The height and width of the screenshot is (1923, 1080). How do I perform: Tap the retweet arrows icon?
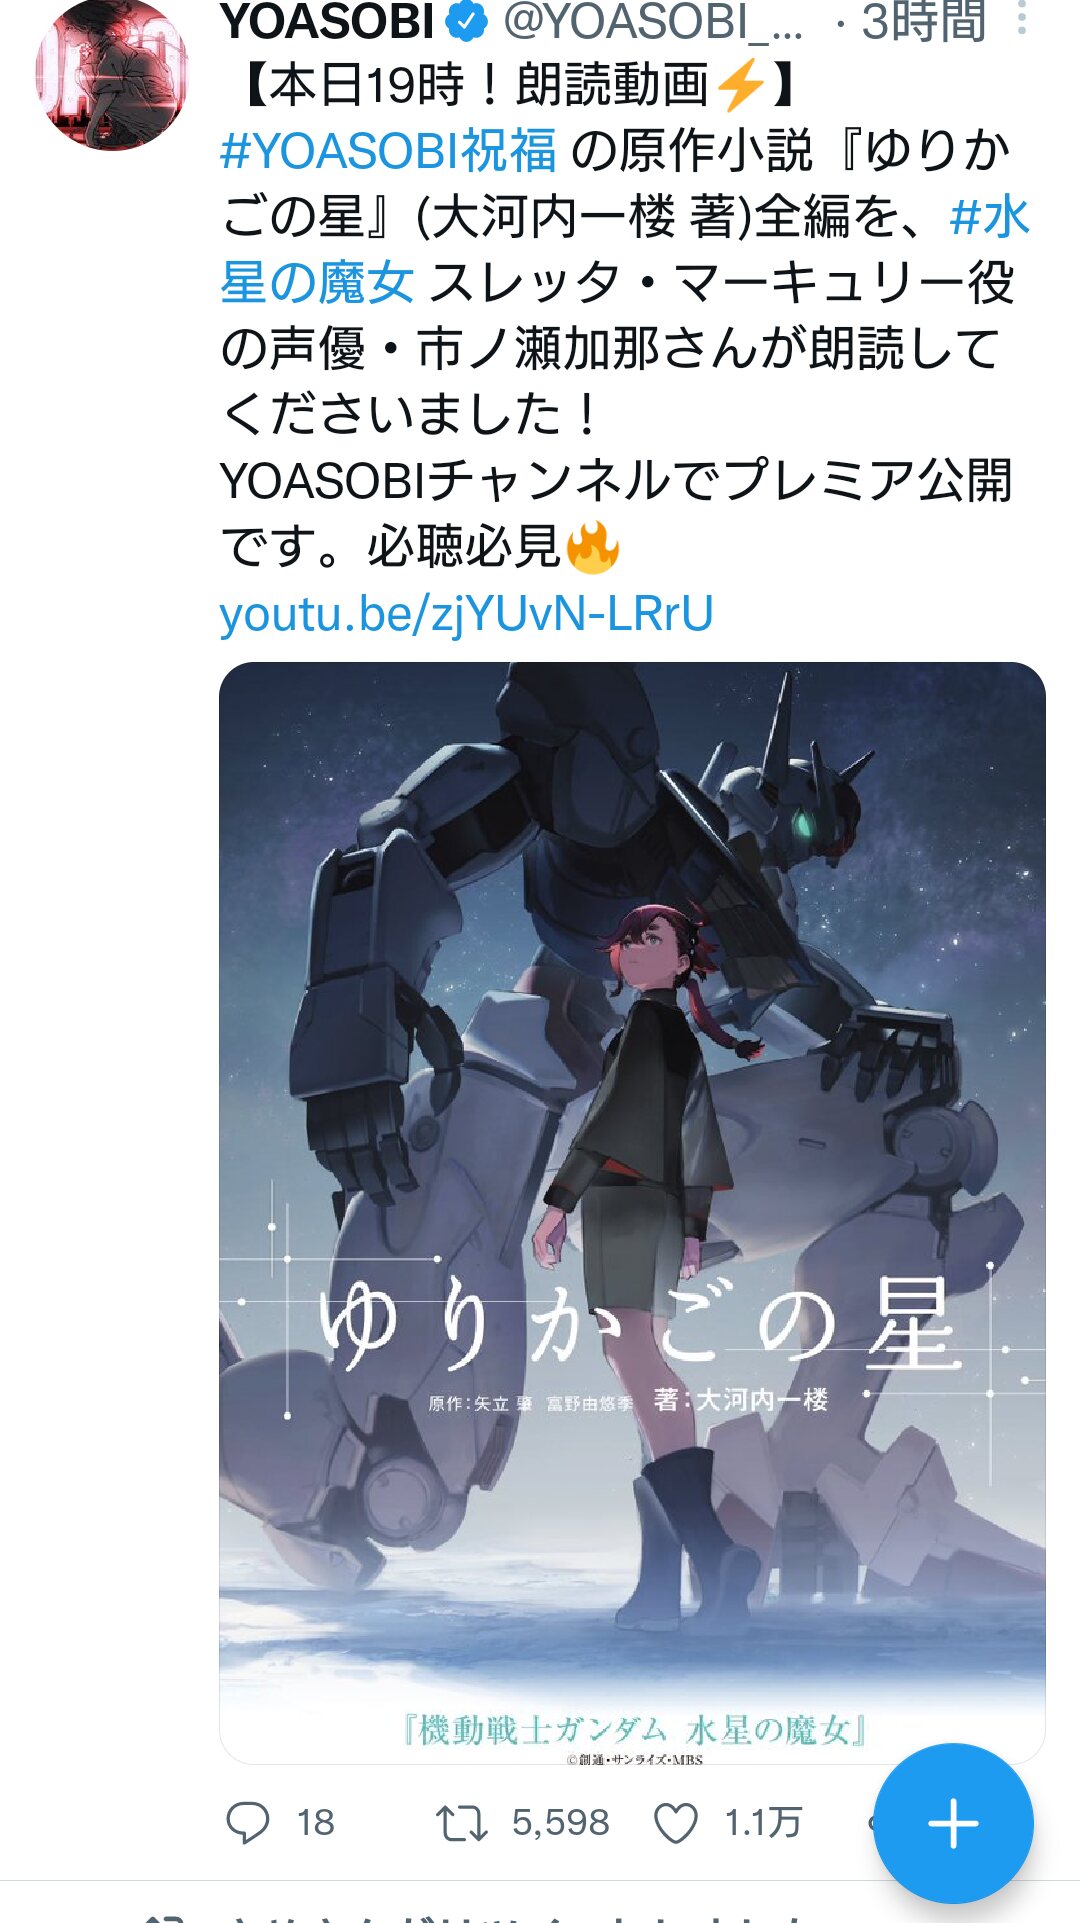pyautogui.click(x=461, y=1823)
